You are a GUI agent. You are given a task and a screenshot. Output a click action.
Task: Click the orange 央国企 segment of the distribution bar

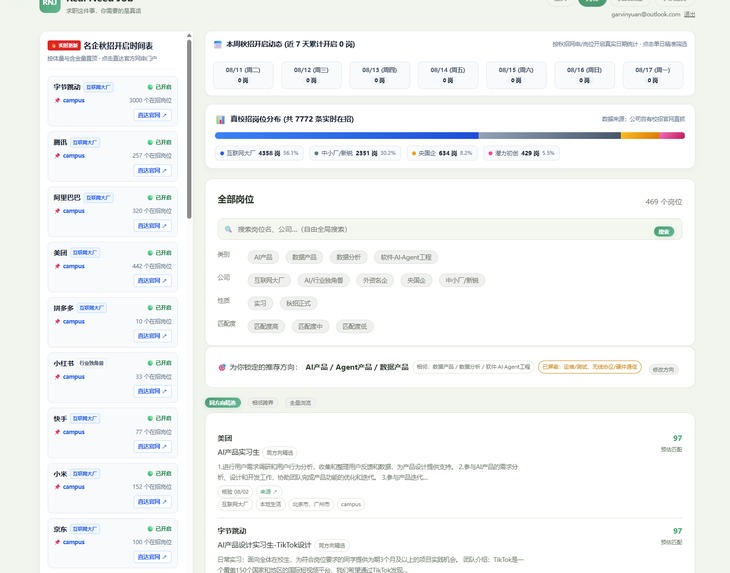coord(640,135)
